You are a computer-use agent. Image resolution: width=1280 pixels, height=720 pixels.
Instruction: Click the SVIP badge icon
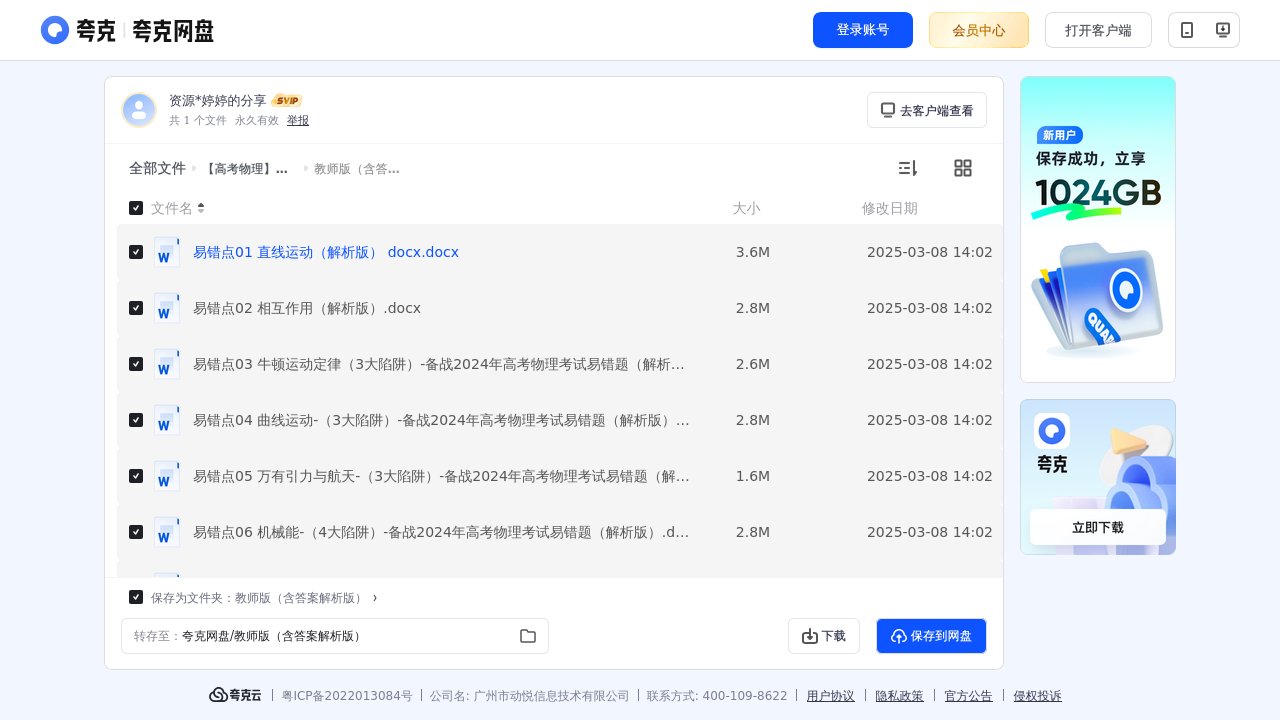click(287, 101)
